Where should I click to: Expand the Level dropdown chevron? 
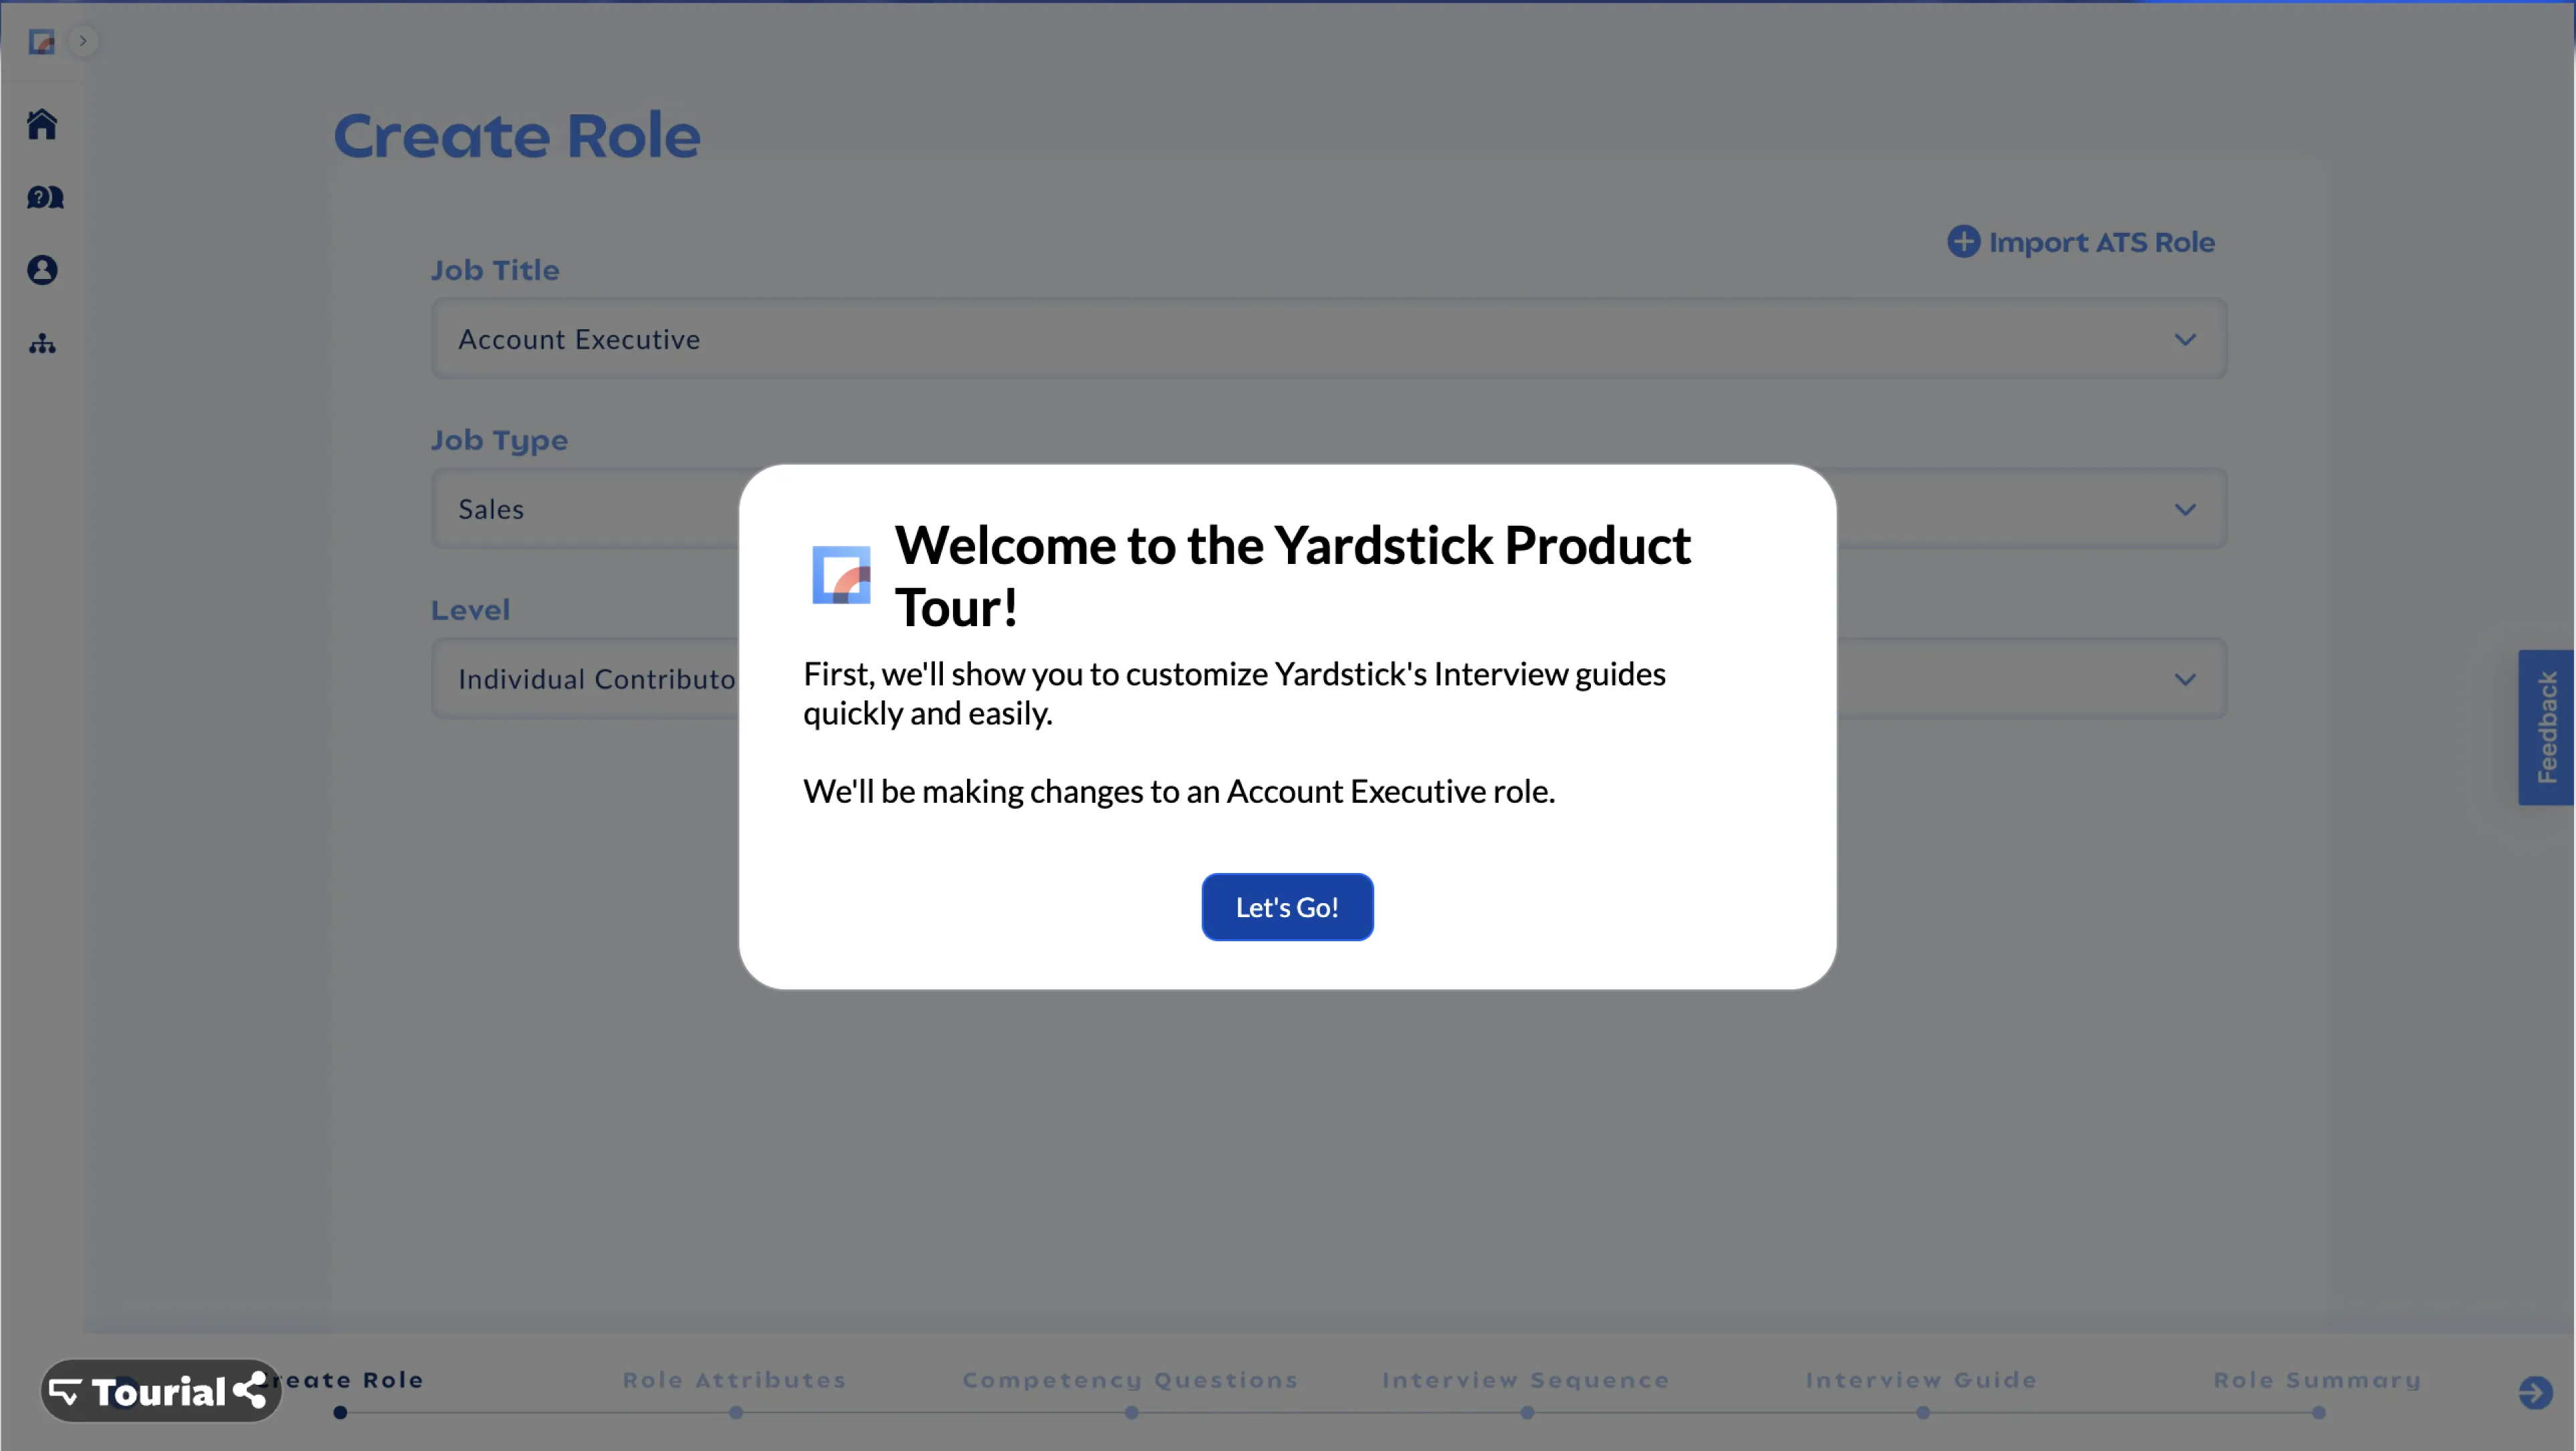(2185, 679)
